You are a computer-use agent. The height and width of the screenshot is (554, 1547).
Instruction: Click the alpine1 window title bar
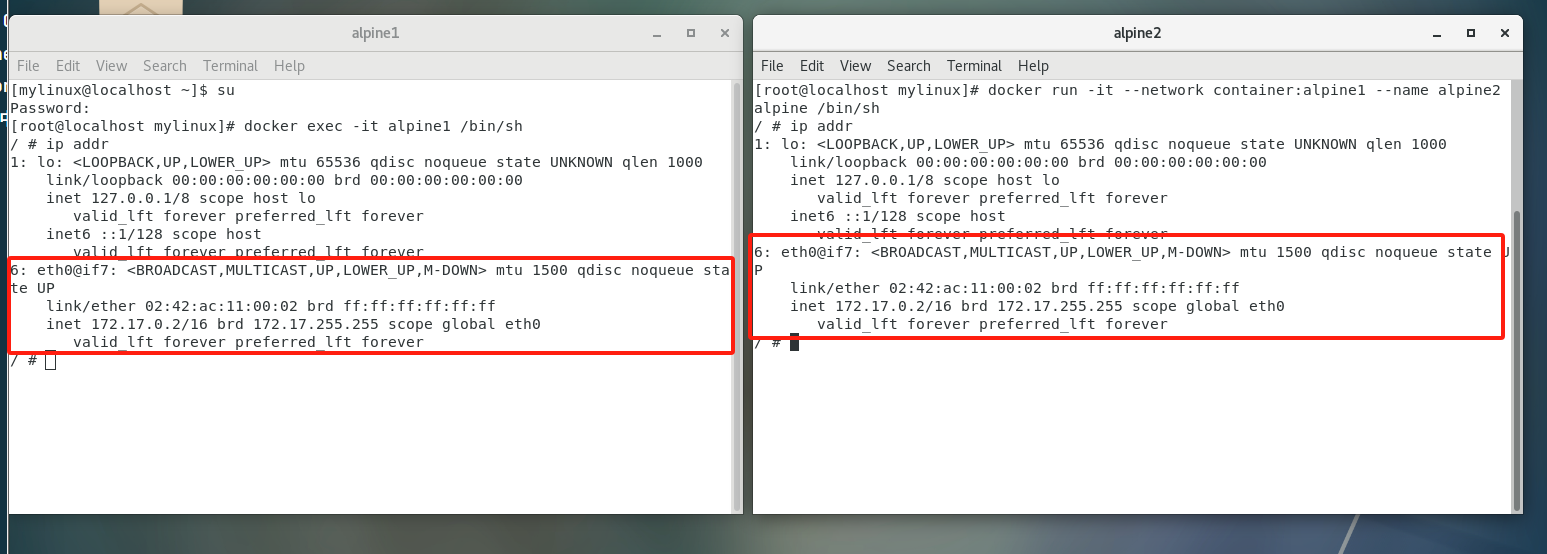pos(375,33)
